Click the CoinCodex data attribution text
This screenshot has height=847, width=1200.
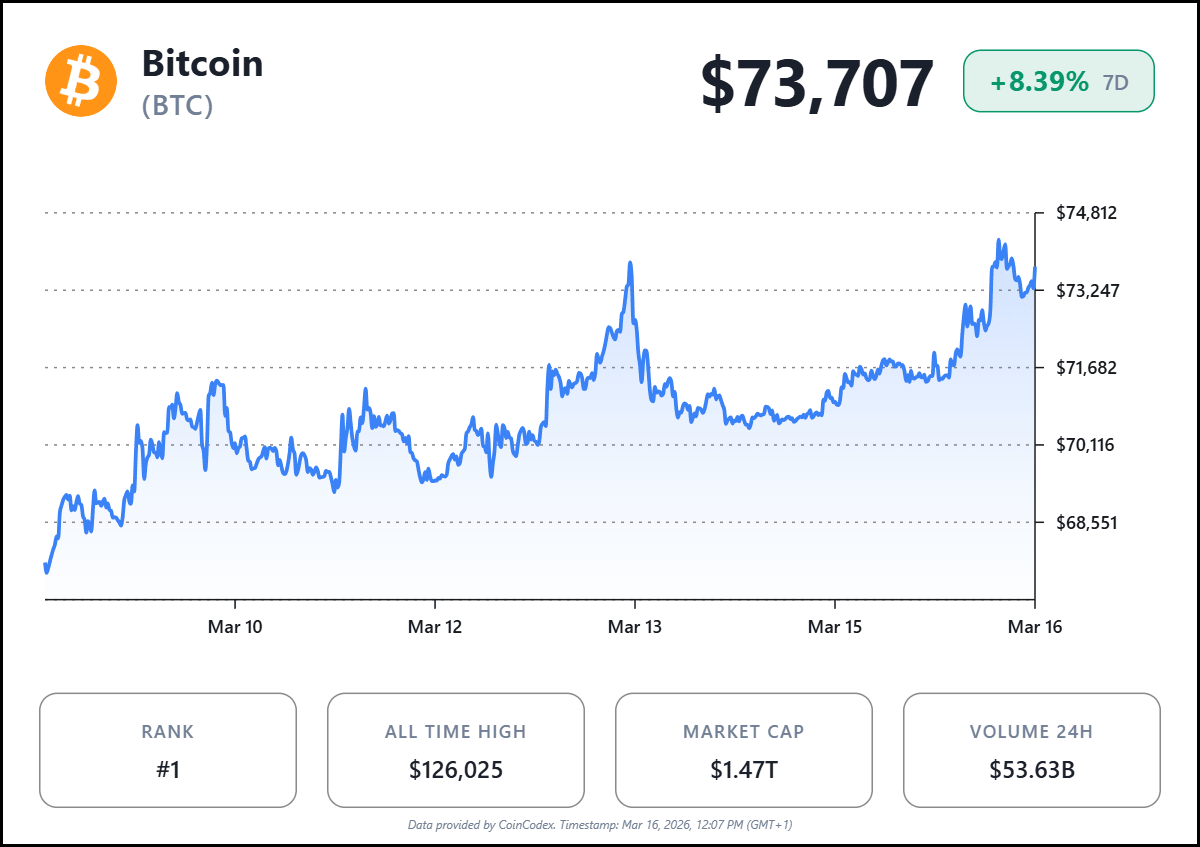click(x=600, y=825)
